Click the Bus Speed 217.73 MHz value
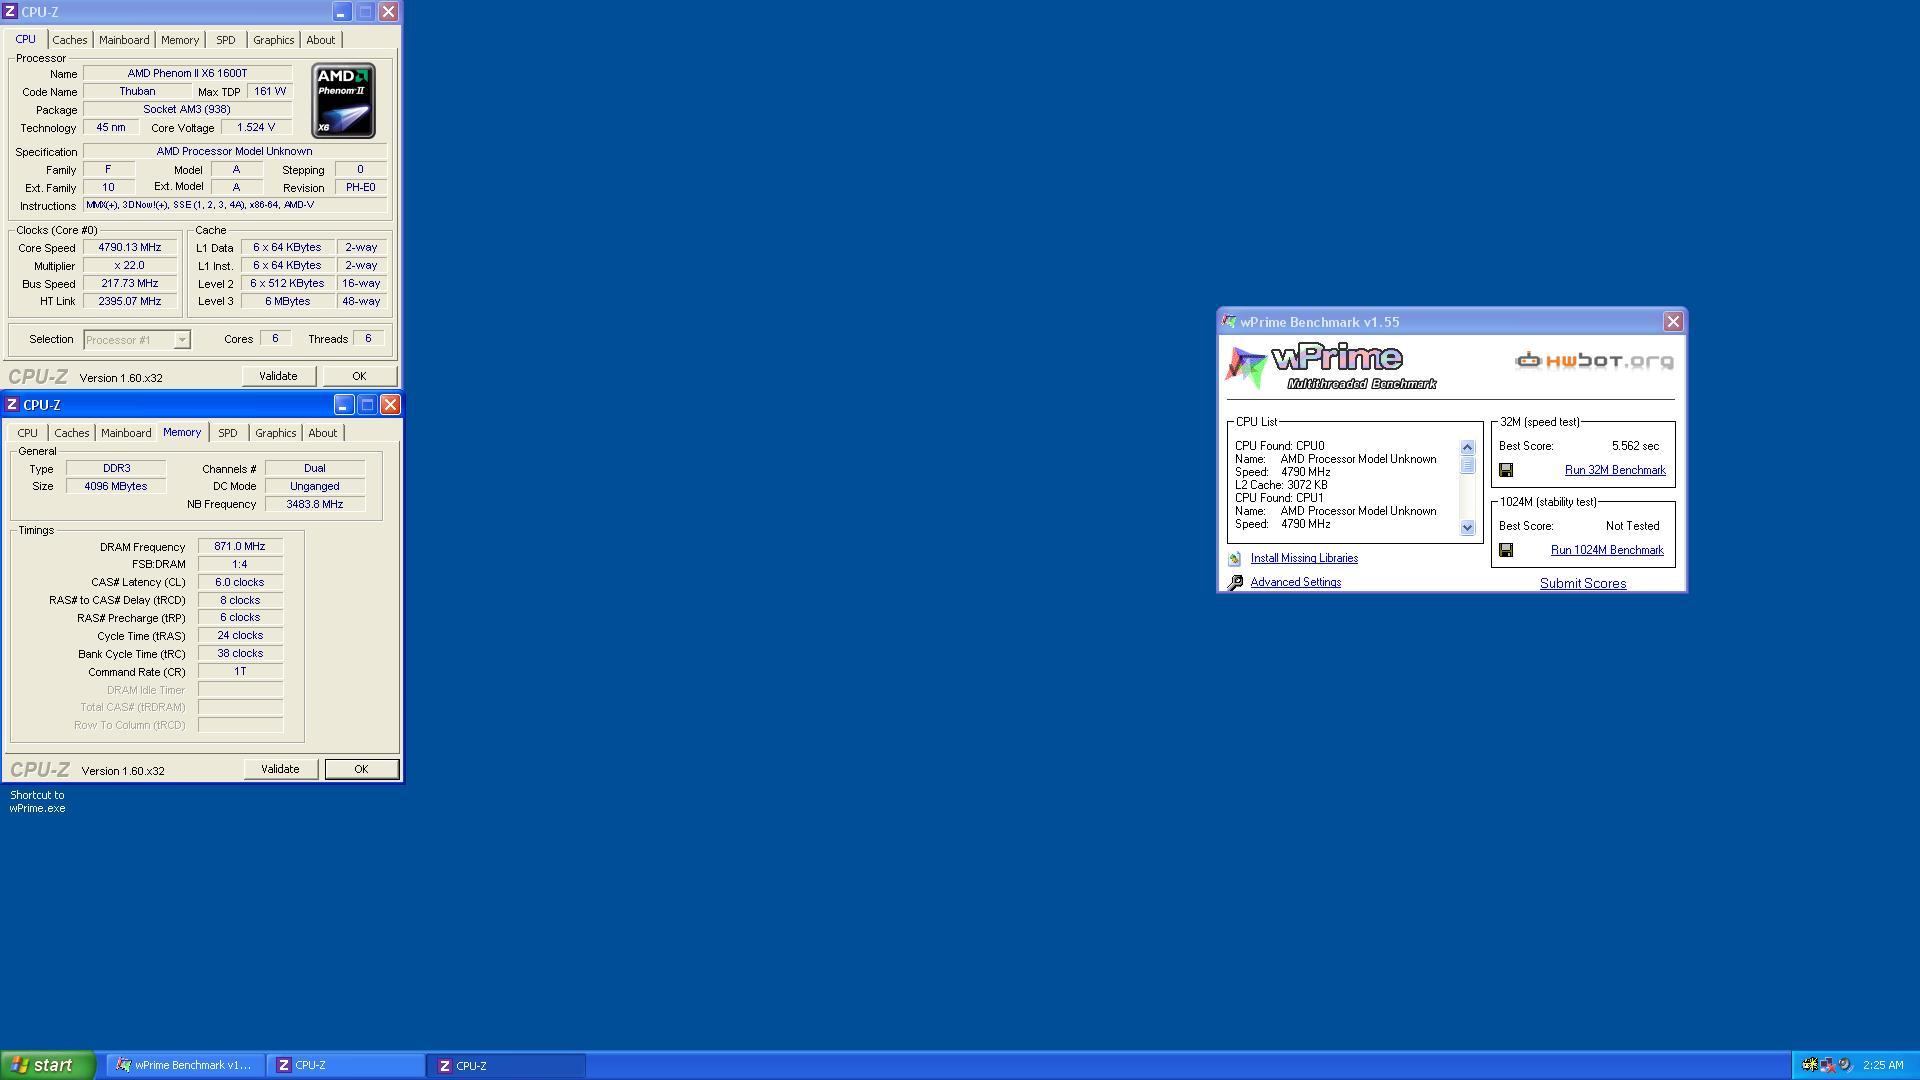 [130, 284]
